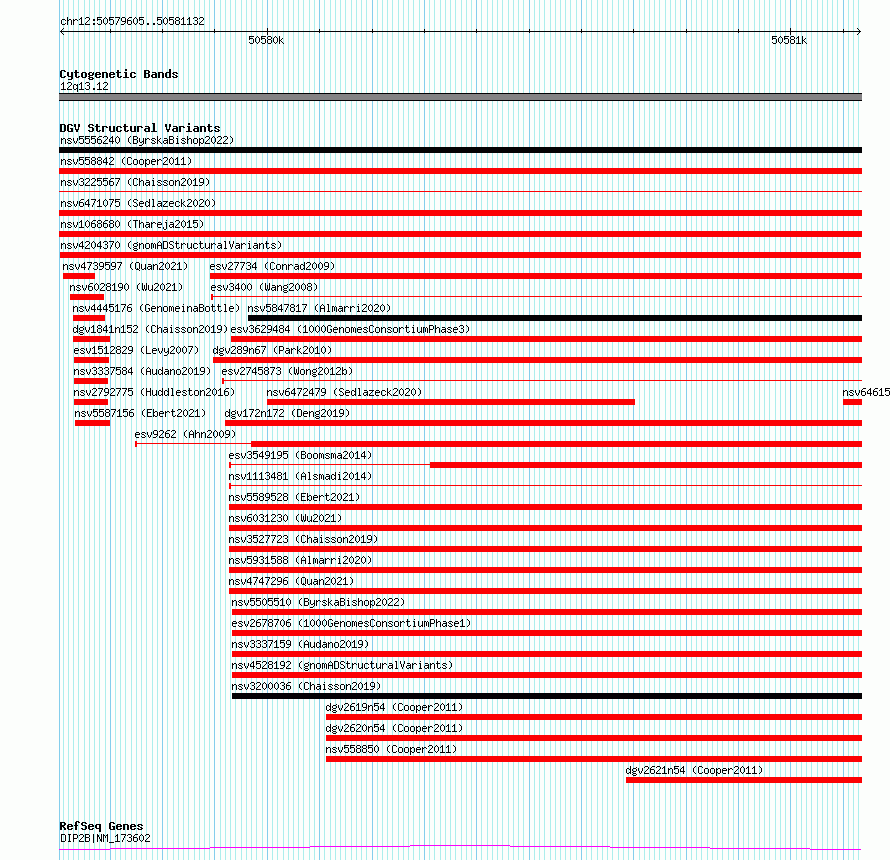890x860 pixels.
Task: Open esv3400 (Wang2008) variant label
Action: [x=264, y=287]
